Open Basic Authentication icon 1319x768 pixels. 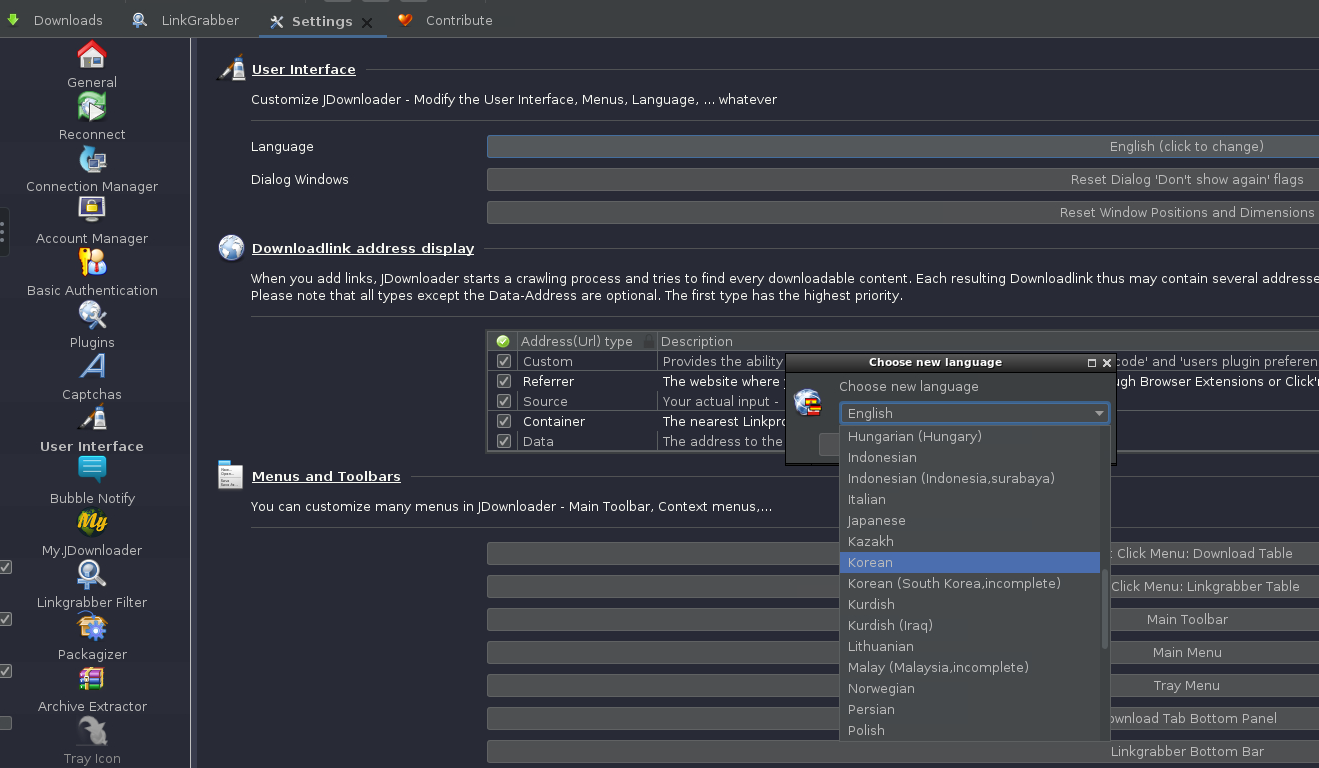(92, 263)
